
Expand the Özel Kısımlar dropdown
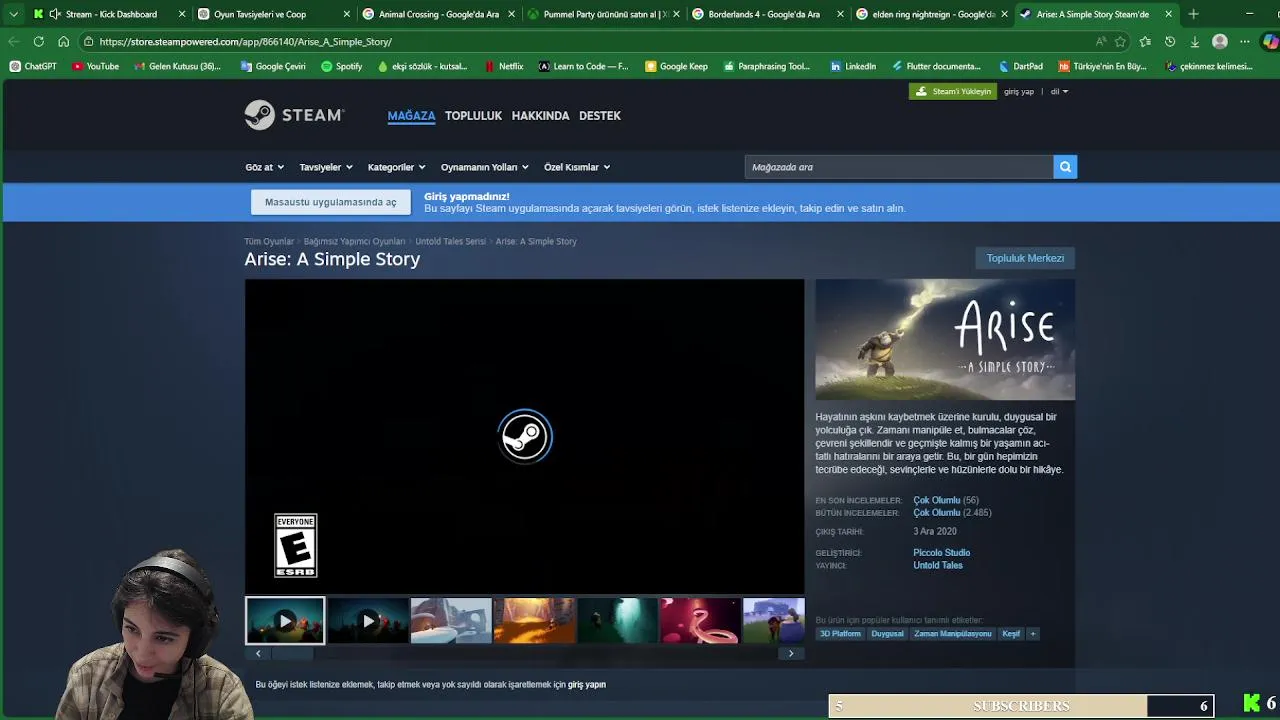point(577,167)
